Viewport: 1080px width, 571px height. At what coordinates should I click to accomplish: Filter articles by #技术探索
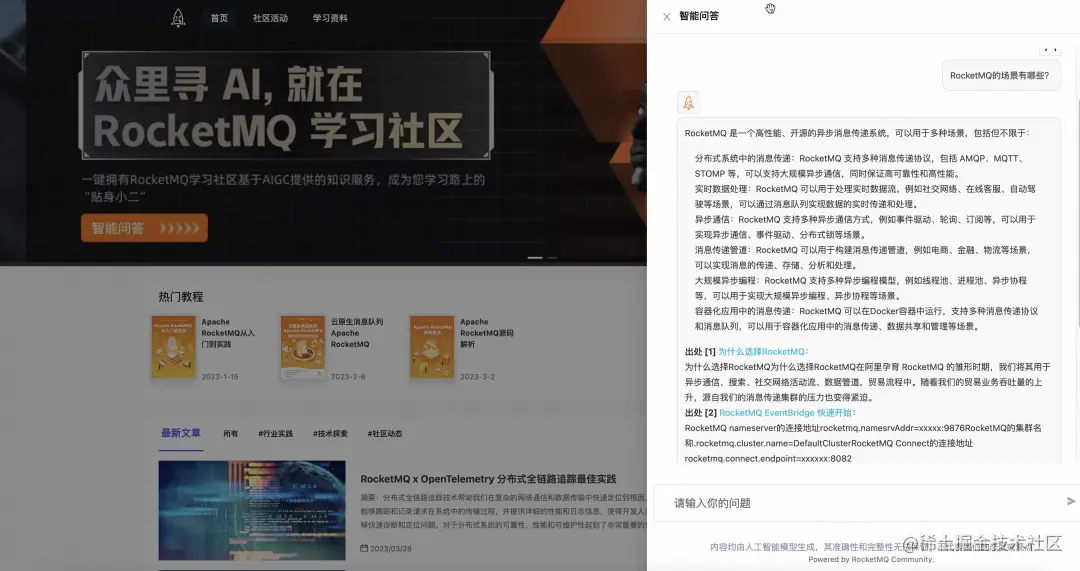[x=330, y=433]
